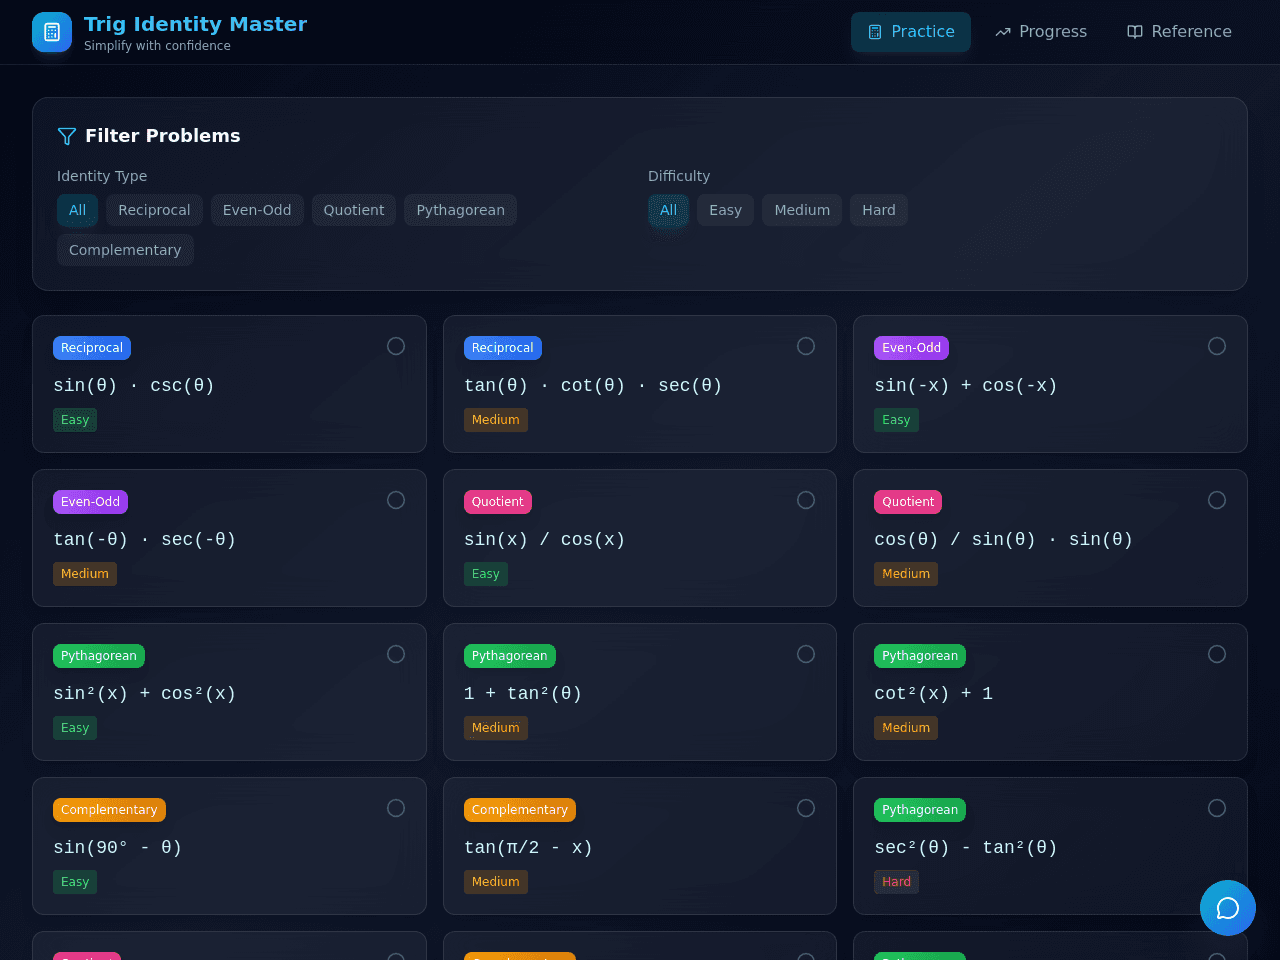Open the tan(π/2 - x) problem
This screenshot has height=960, width=1280.
pos(640,846)
